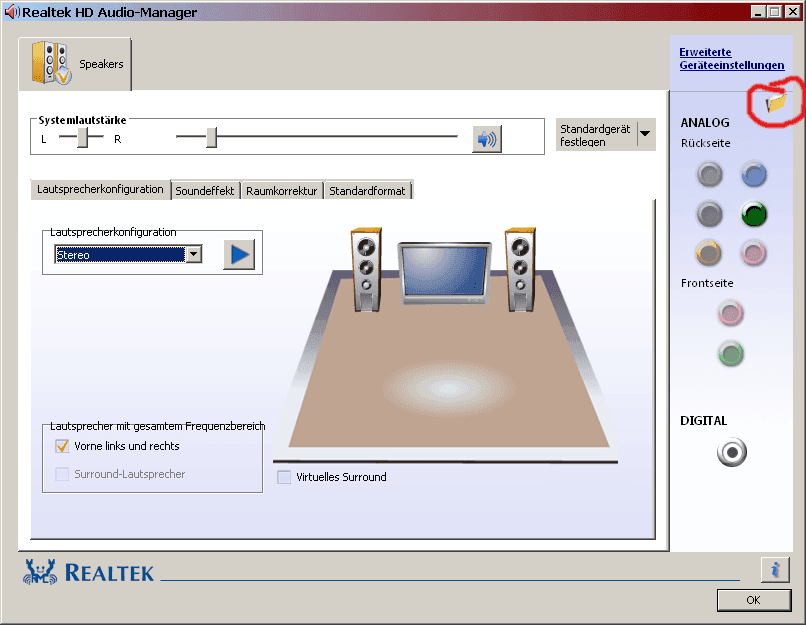Image resolution: width=806 pixels, height=625 pixels.
Task: Open connector settings folder icon
Action: click(776, 102)
